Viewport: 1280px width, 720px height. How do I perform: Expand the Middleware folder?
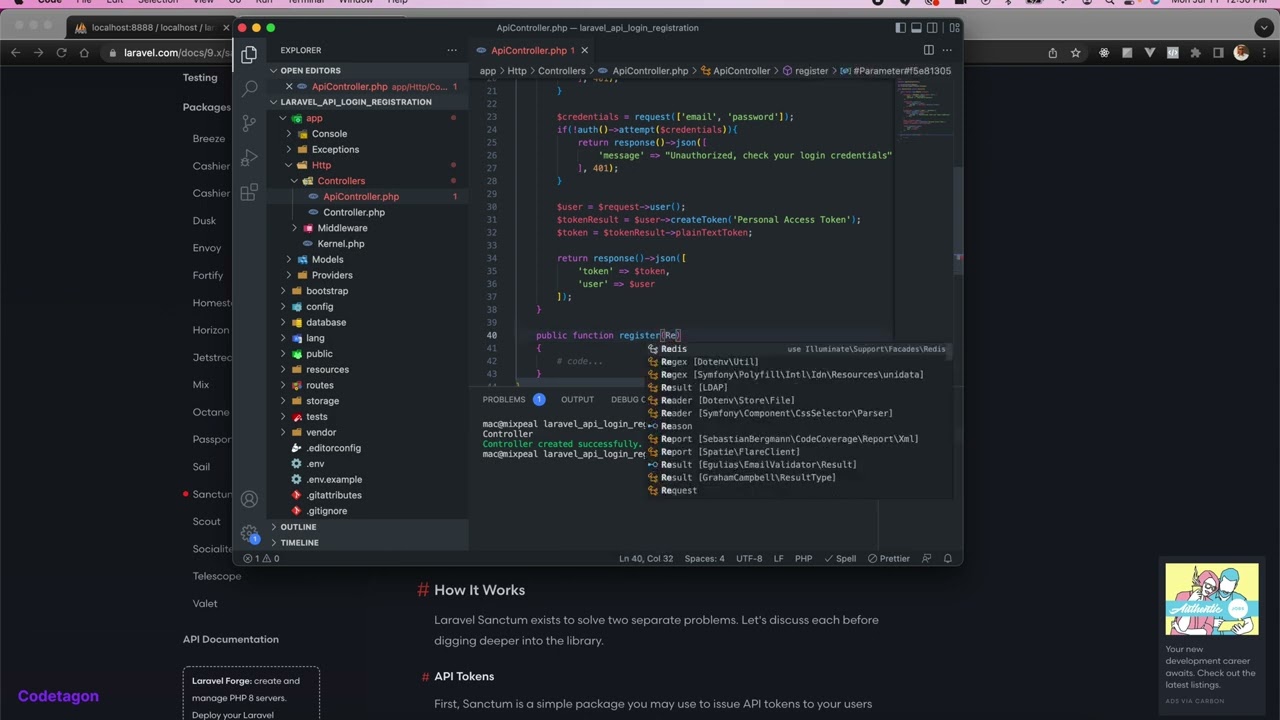[x=342, y=228]
